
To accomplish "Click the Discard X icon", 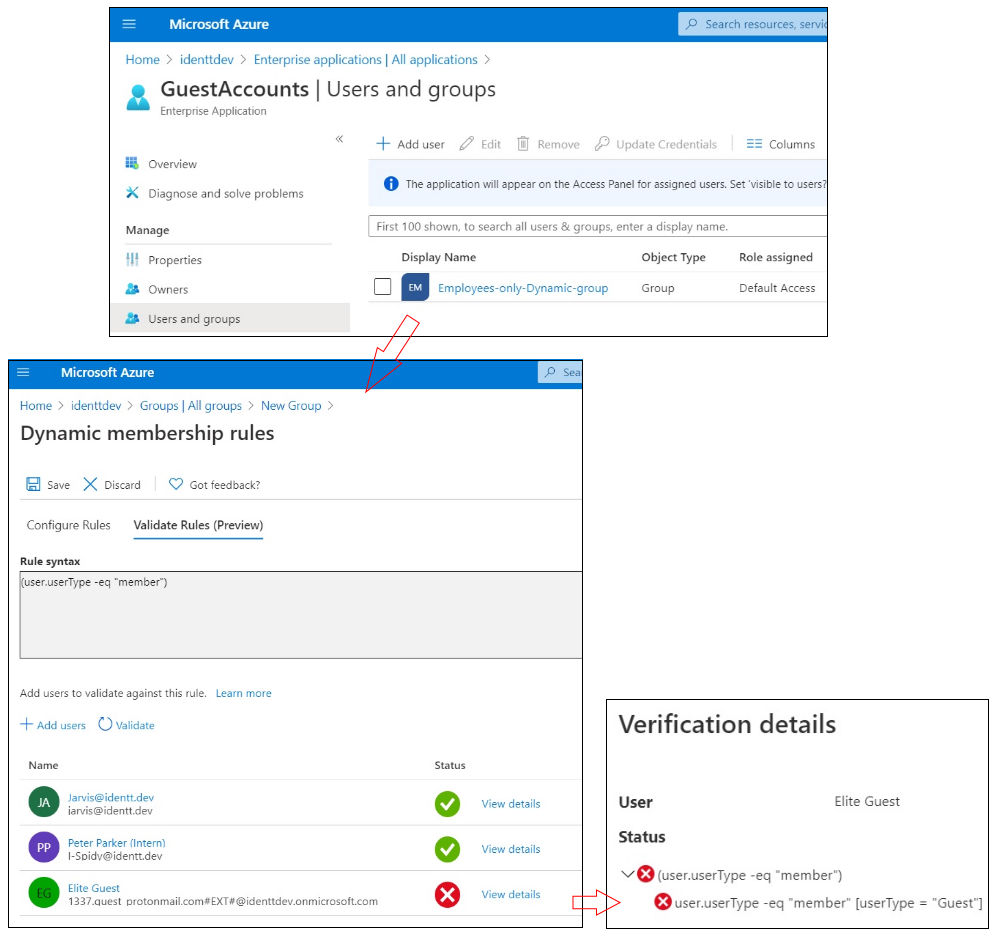I will (x=90, y=485).
